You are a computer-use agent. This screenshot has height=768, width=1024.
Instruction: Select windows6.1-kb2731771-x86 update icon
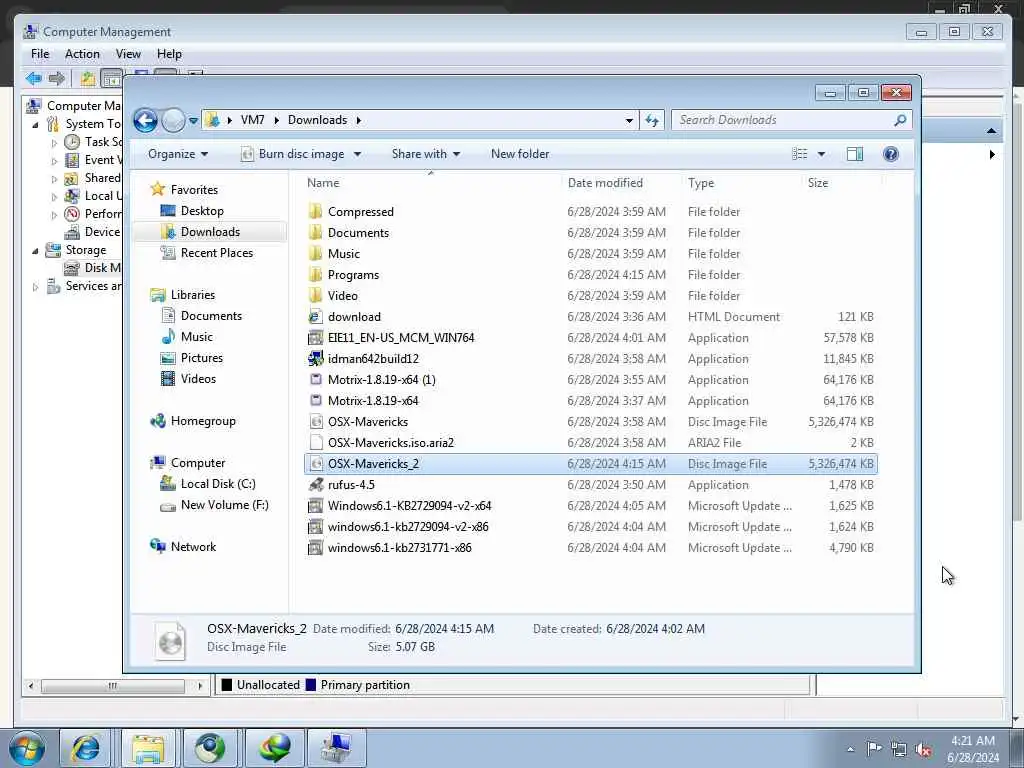coord(315,548)
